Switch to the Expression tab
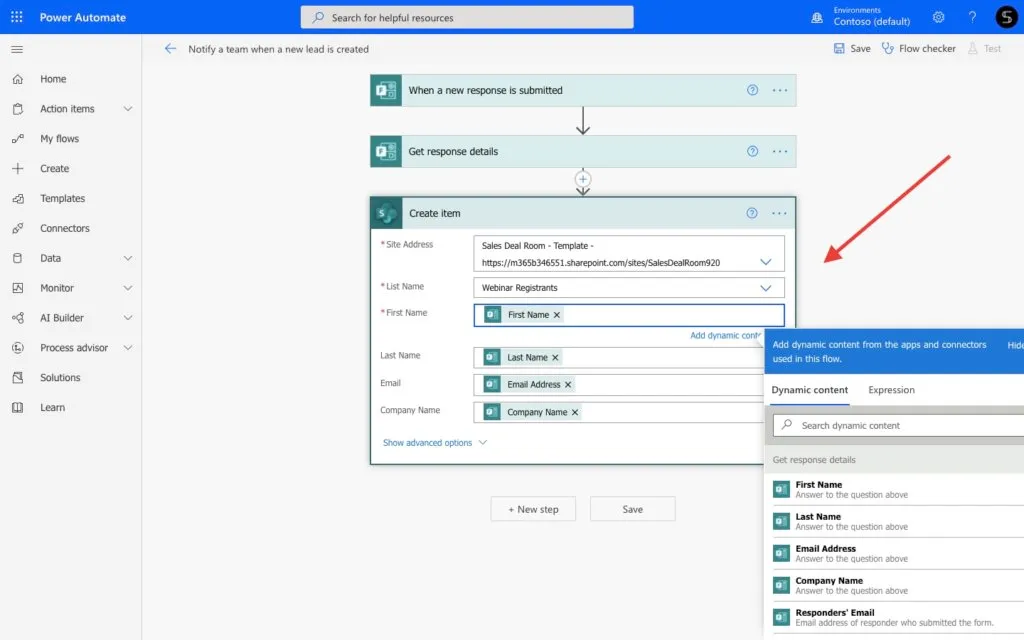1024x640 pixels. pos(891,390)
